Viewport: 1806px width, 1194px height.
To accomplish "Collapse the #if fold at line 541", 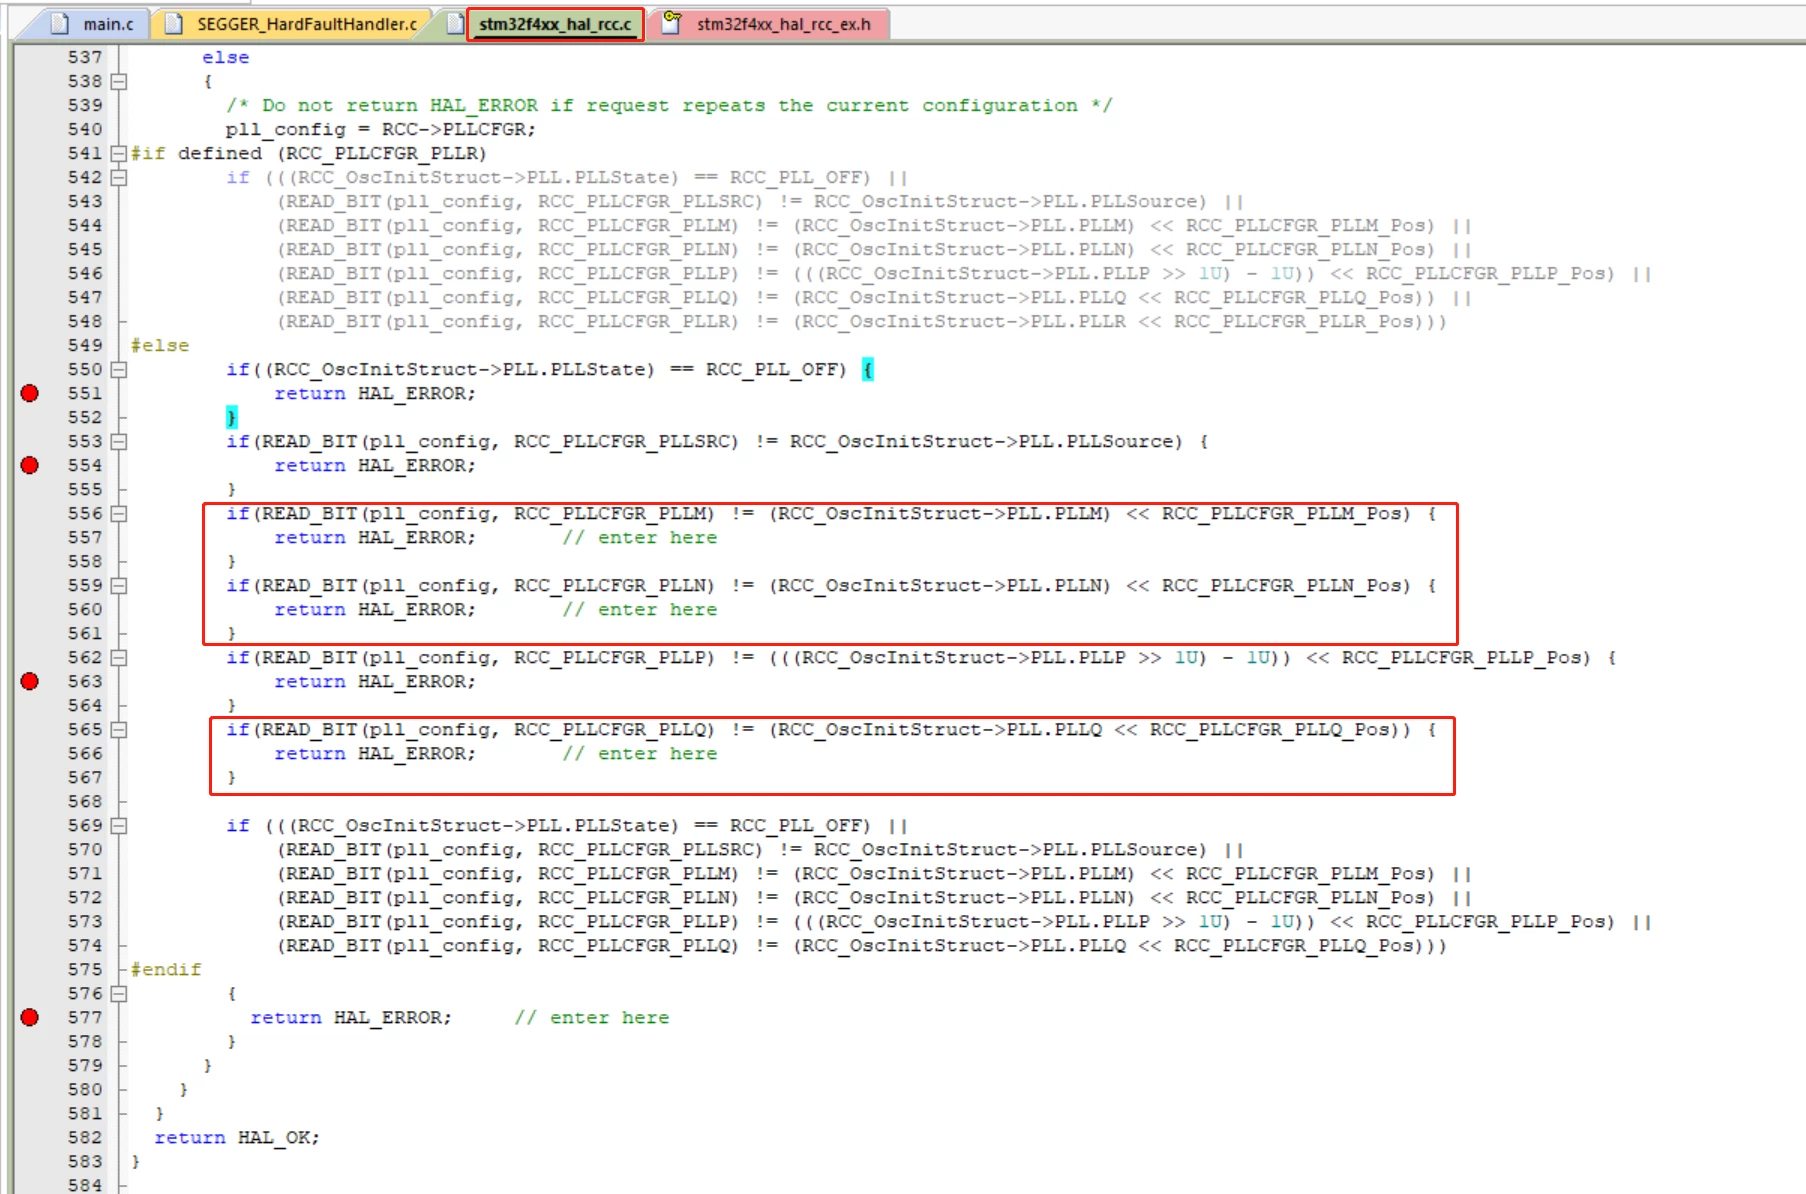I will coord(119,153).
